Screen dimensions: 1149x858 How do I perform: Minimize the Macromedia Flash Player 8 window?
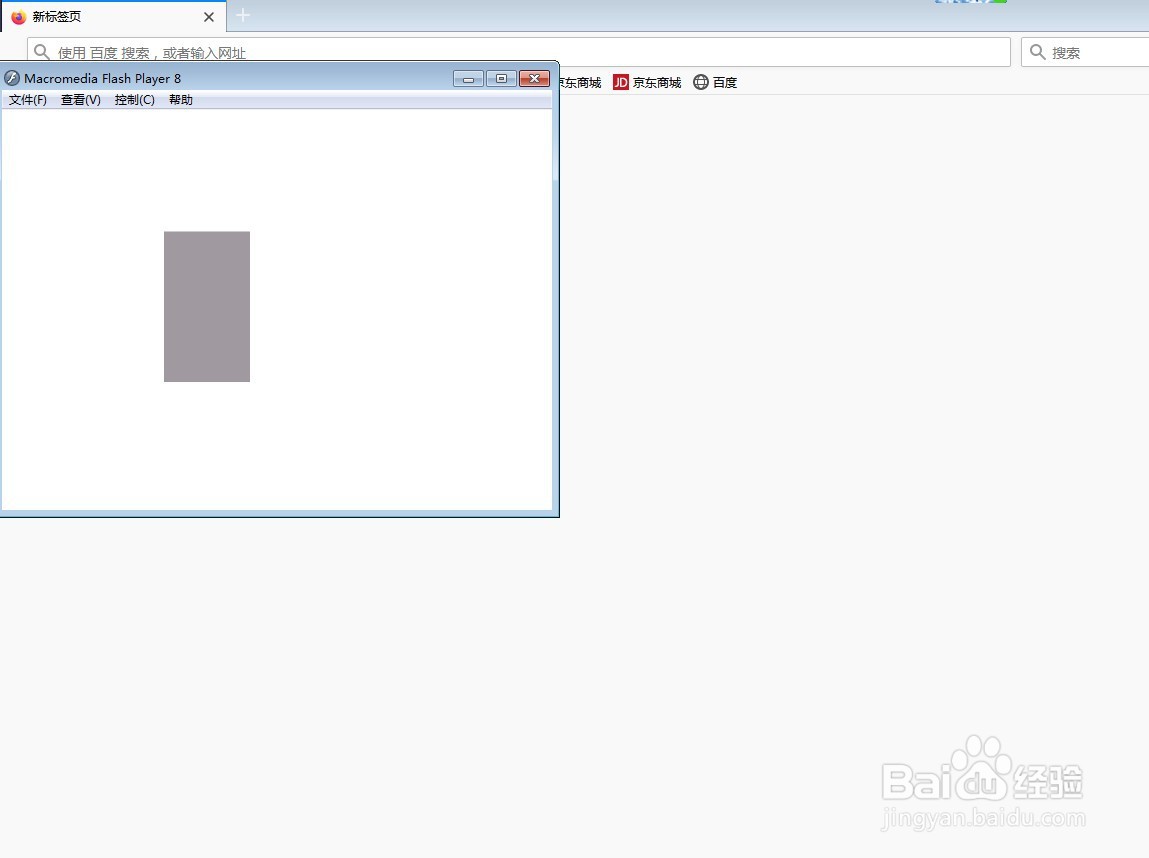click(468, 78)
